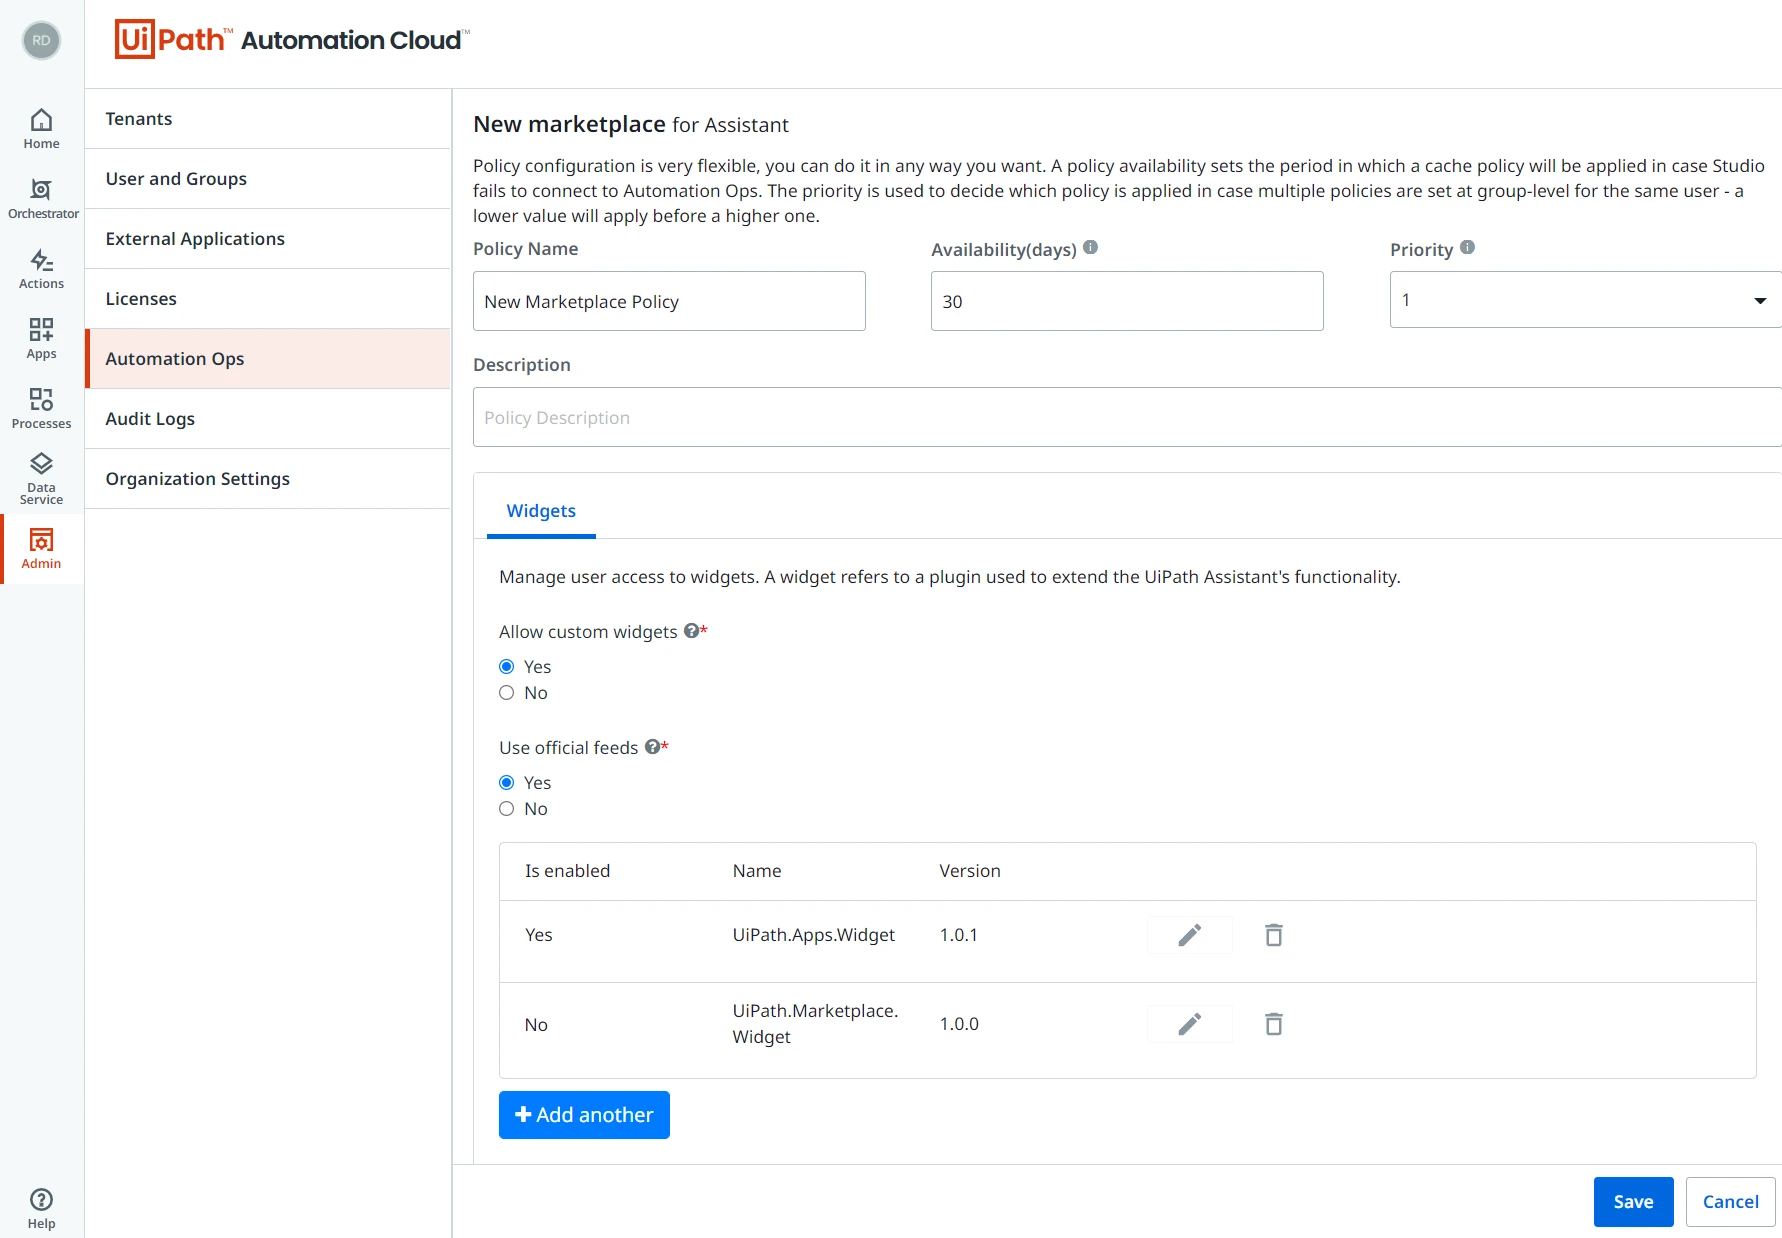Select No for Allow custom widgets

click(507, 693)
